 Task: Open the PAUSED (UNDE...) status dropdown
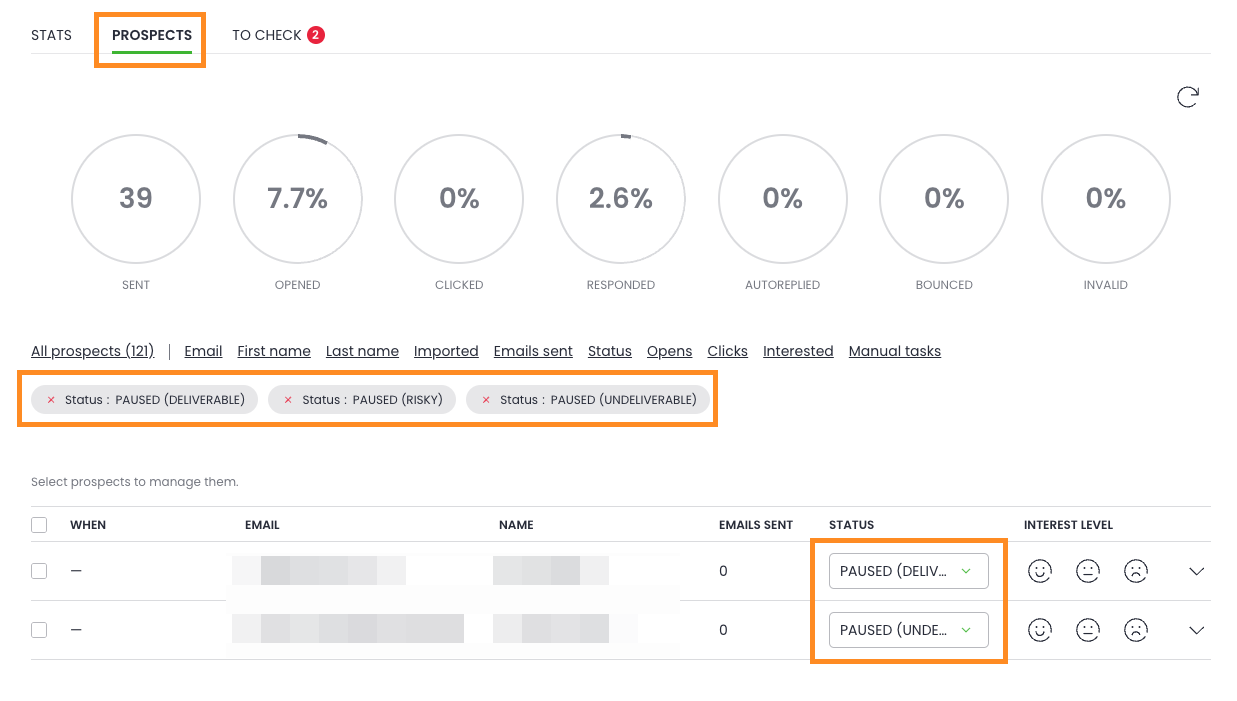point(908,630)
